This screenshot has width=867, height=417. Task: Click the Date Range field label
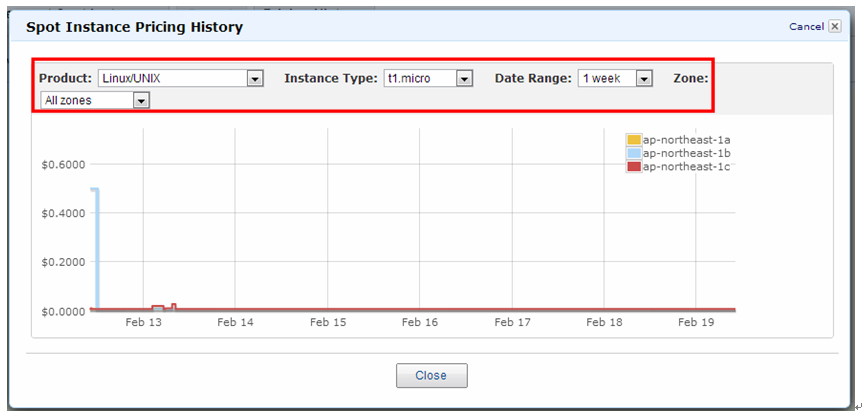pos(533,79)
